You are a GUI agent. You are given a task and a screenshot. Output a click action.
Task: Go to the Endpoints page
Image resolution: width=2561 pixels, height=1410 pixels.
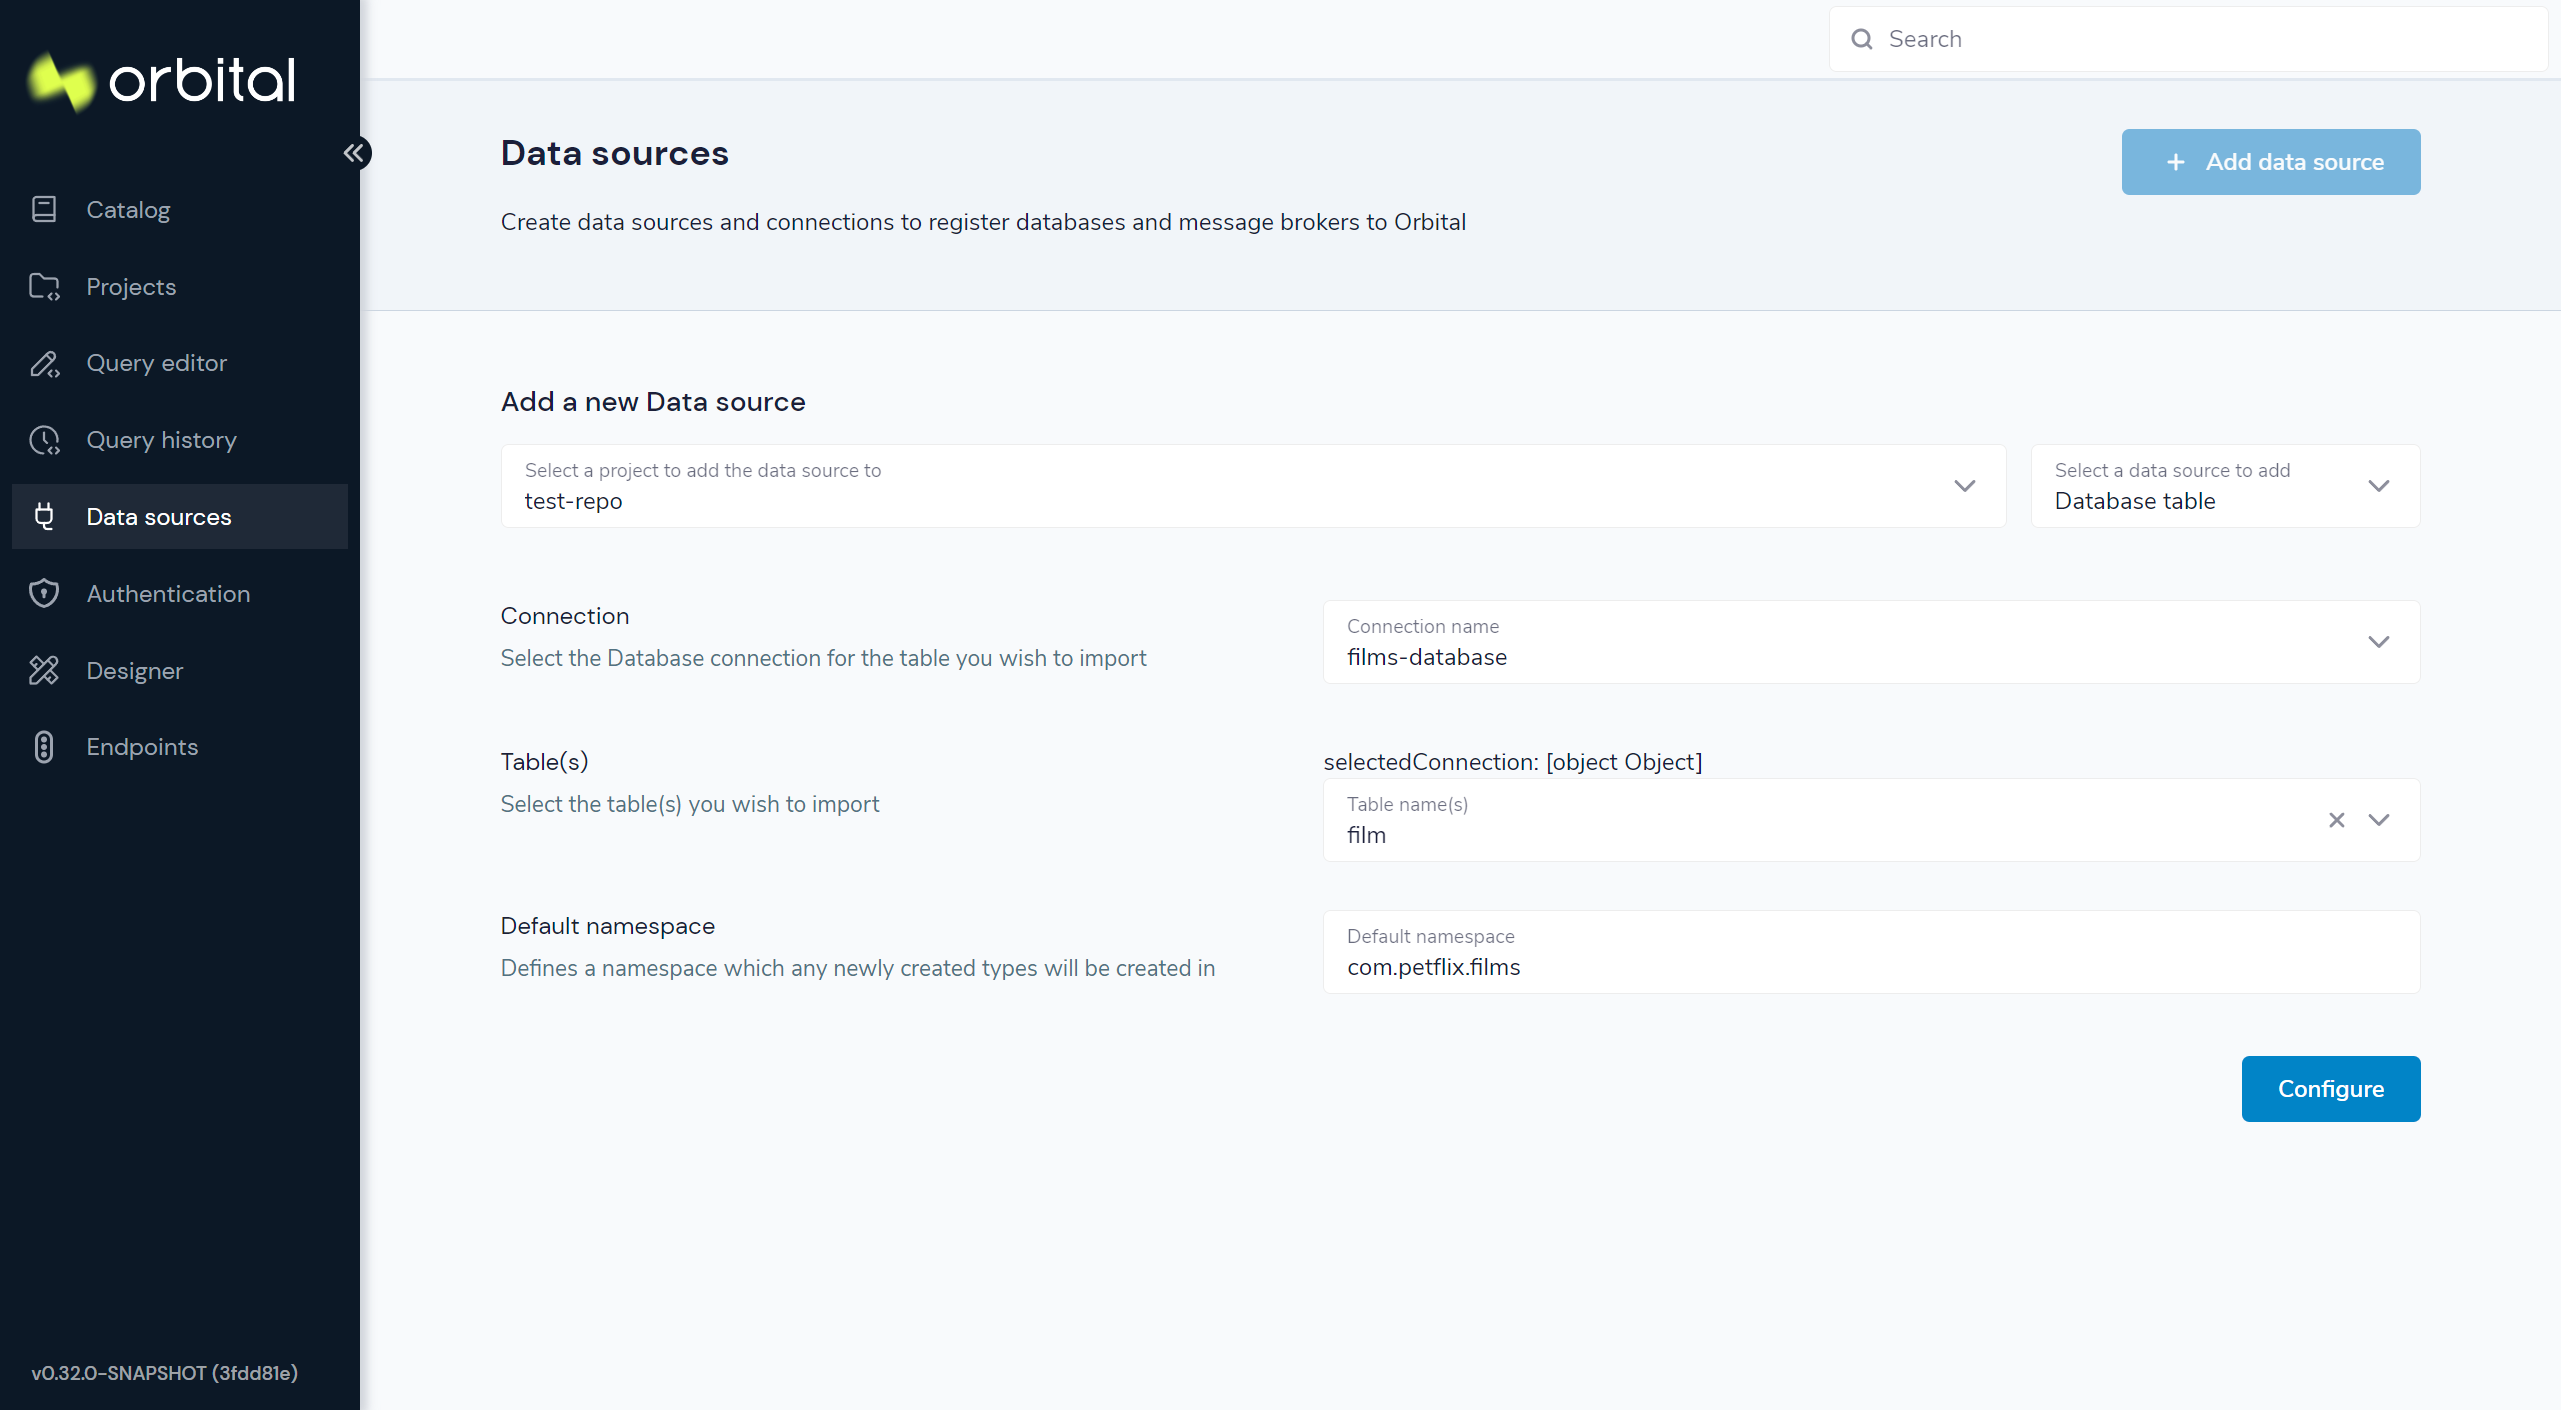[180, 747]
